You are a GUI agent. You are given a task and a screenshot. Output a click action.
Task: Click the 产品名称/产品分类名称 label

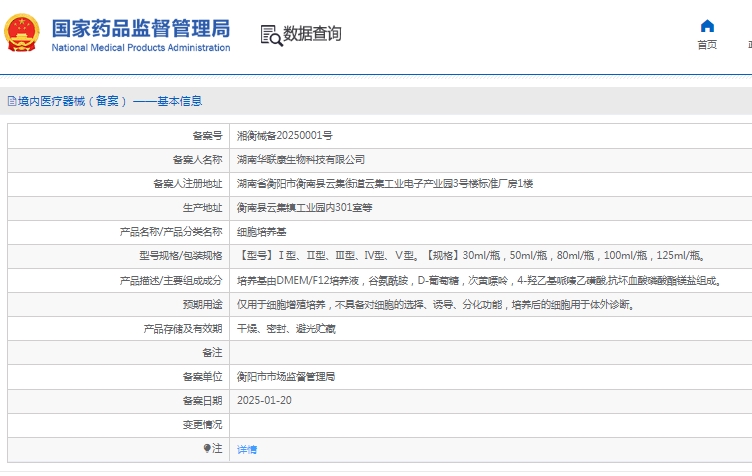pos(171,232)
